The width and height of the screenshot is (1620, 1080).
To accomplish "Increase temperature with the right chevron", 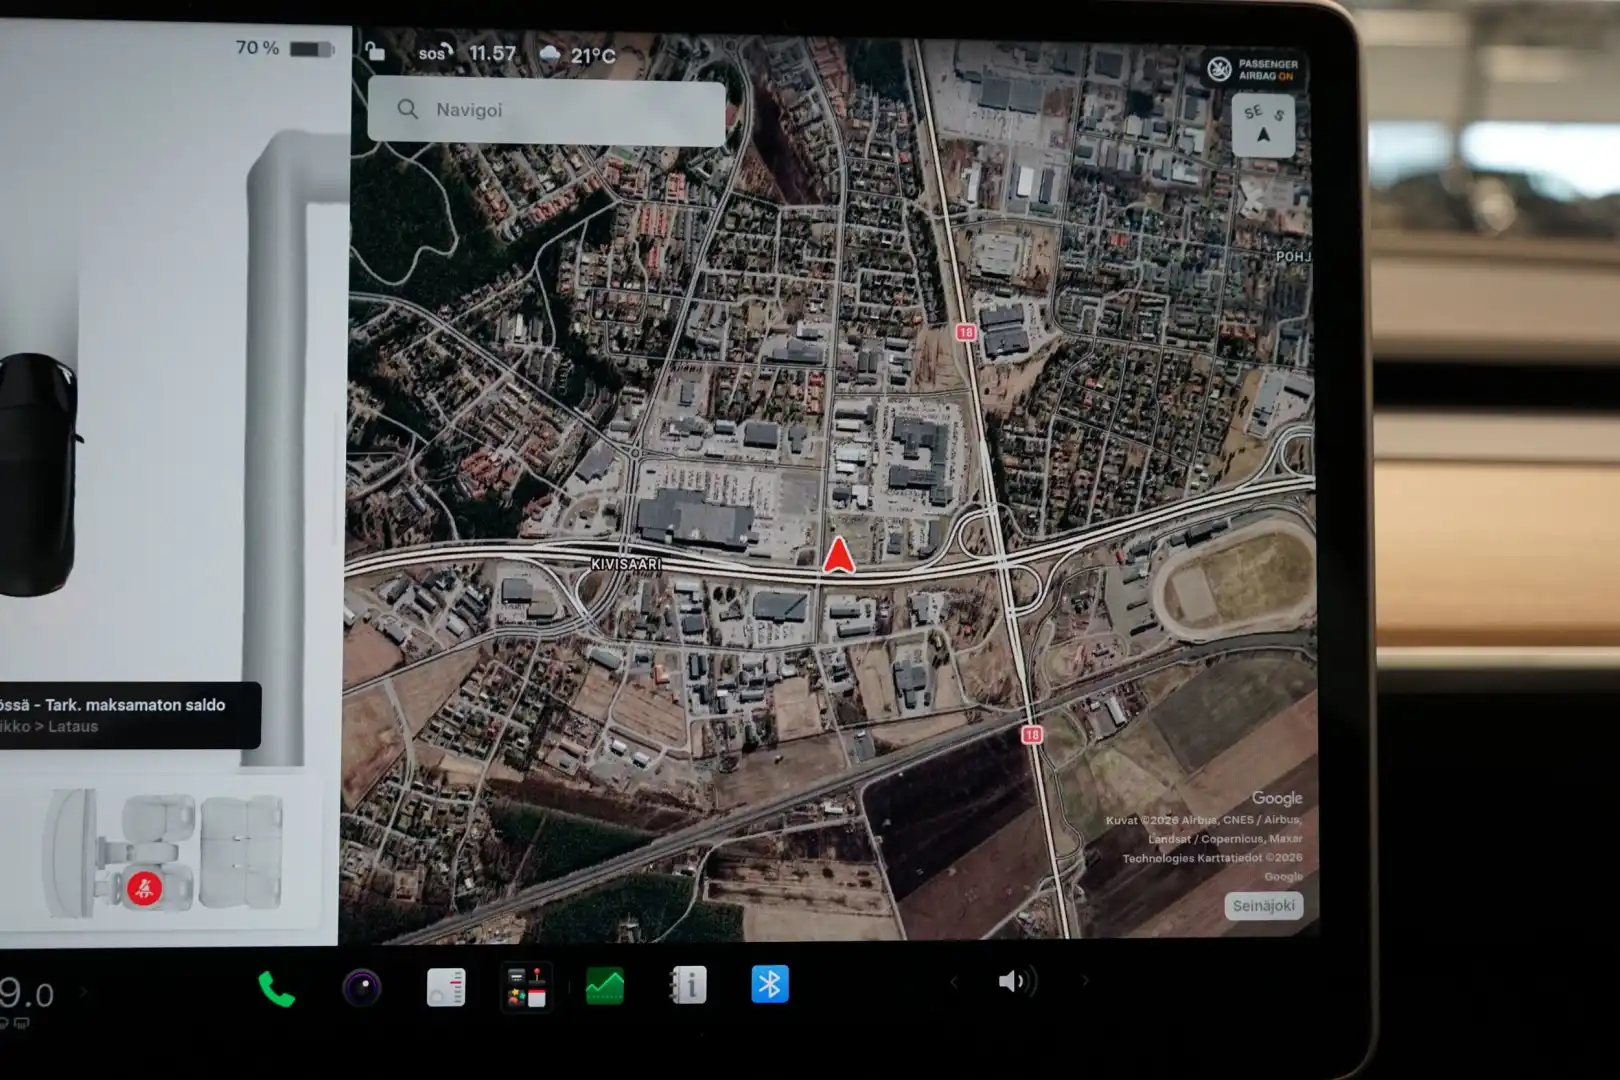I will pyautogui.click(x=84, y=992).
